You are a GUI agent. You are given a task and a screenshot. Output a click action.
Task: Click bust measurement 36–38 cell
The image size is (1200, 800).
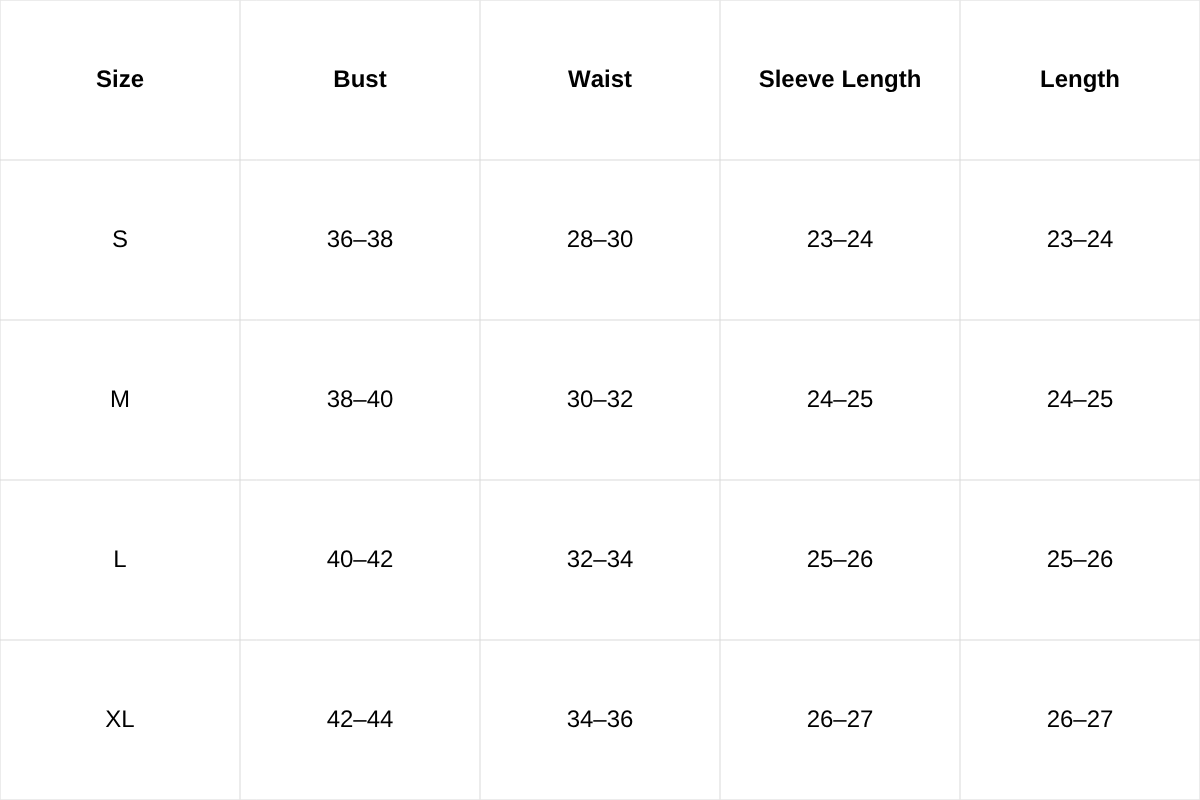pyautogui.click(x=360, y=239)
